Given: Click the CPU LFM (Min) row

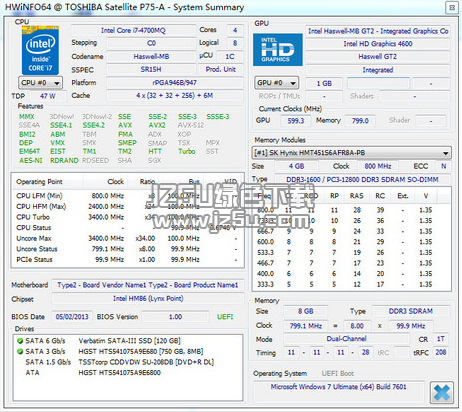Looking at the screenshot, I should (127, 196).
